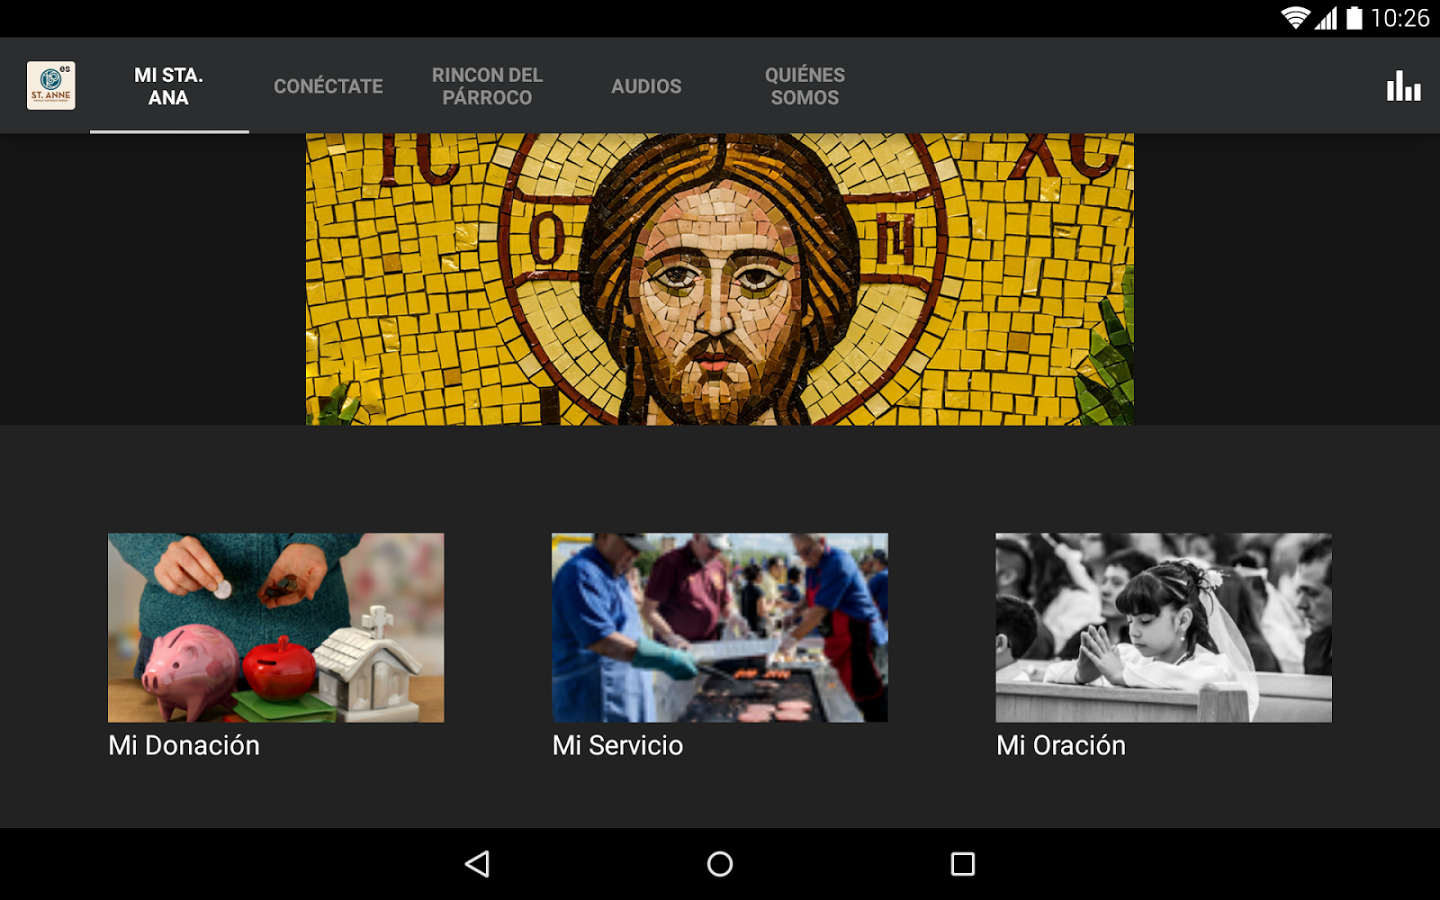Tap the Android back navigation button
Screen dimensions: 1440x900
[x=478, y=864]
